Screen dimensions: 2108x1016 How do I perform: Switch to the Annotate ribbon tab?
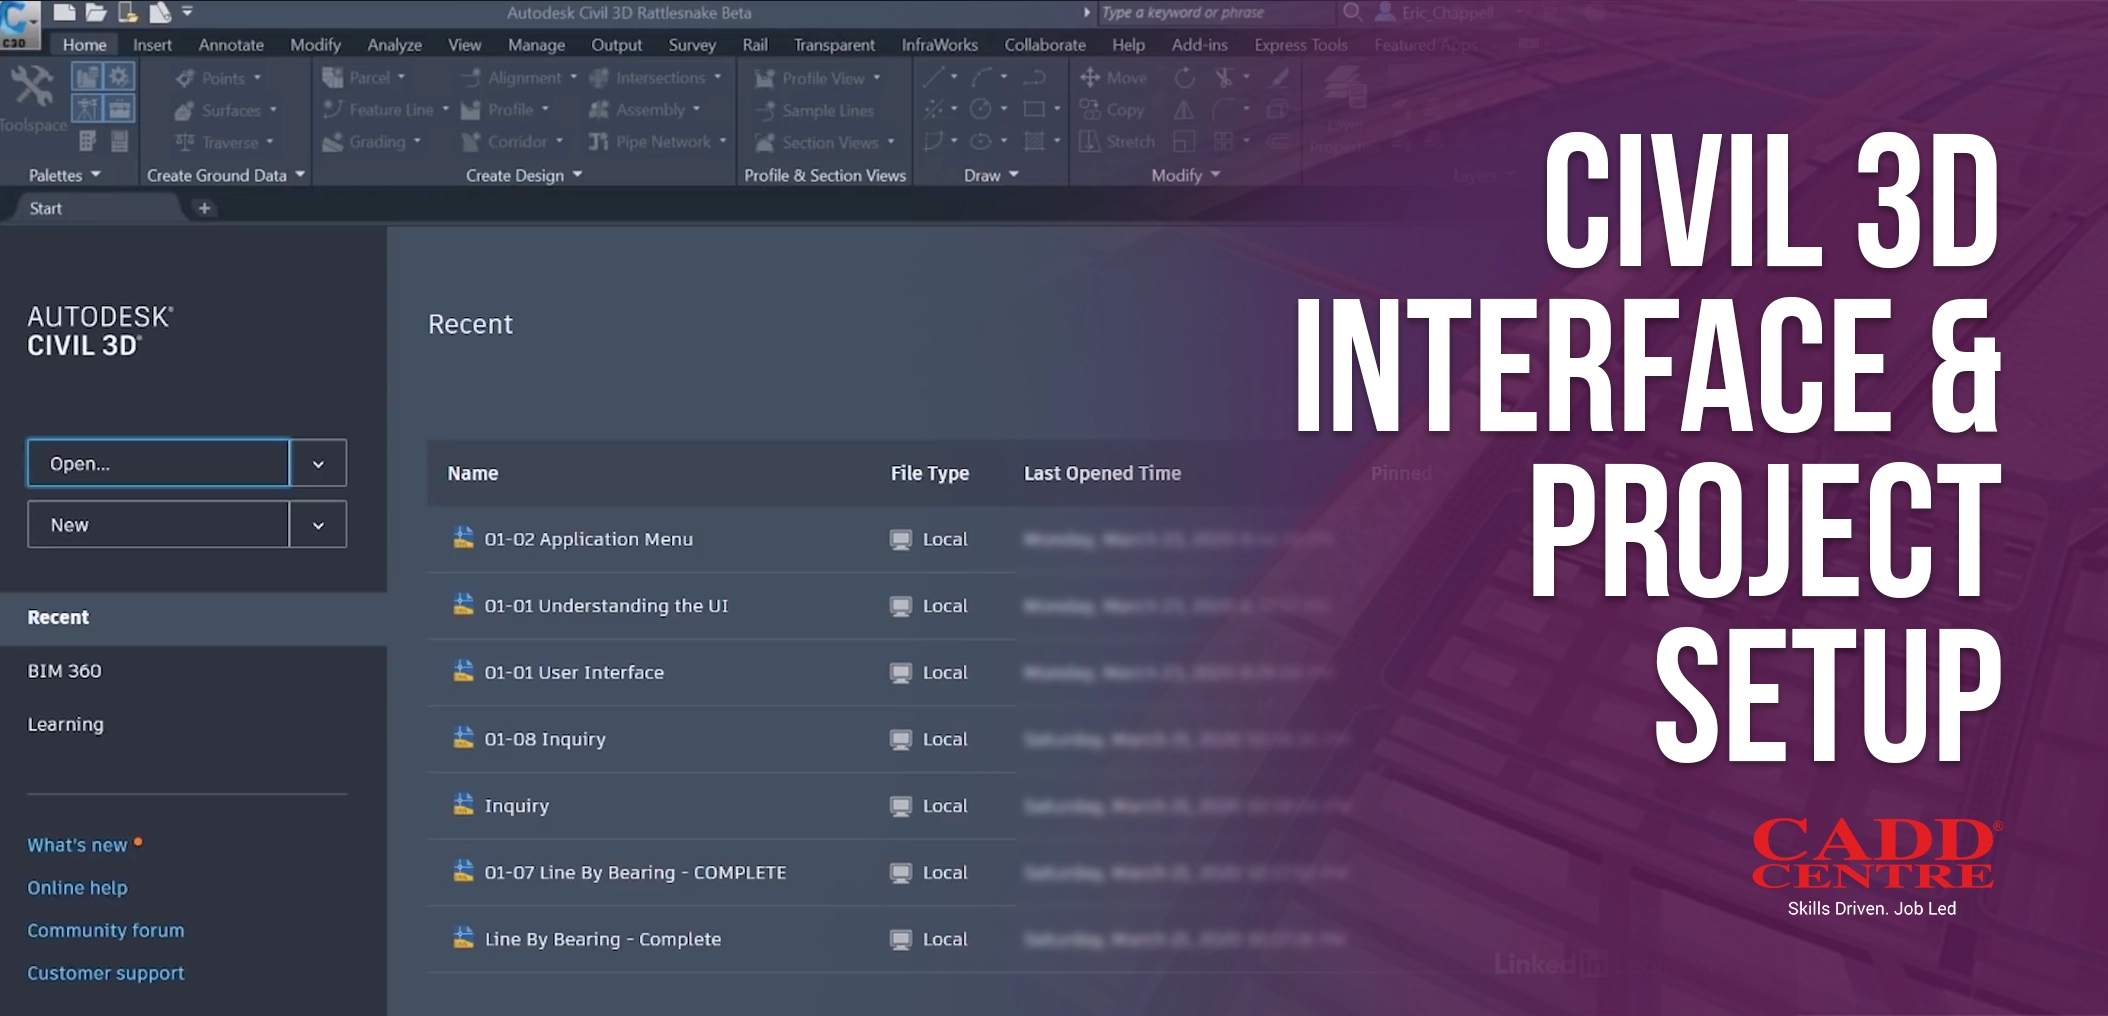click(231, 45)
